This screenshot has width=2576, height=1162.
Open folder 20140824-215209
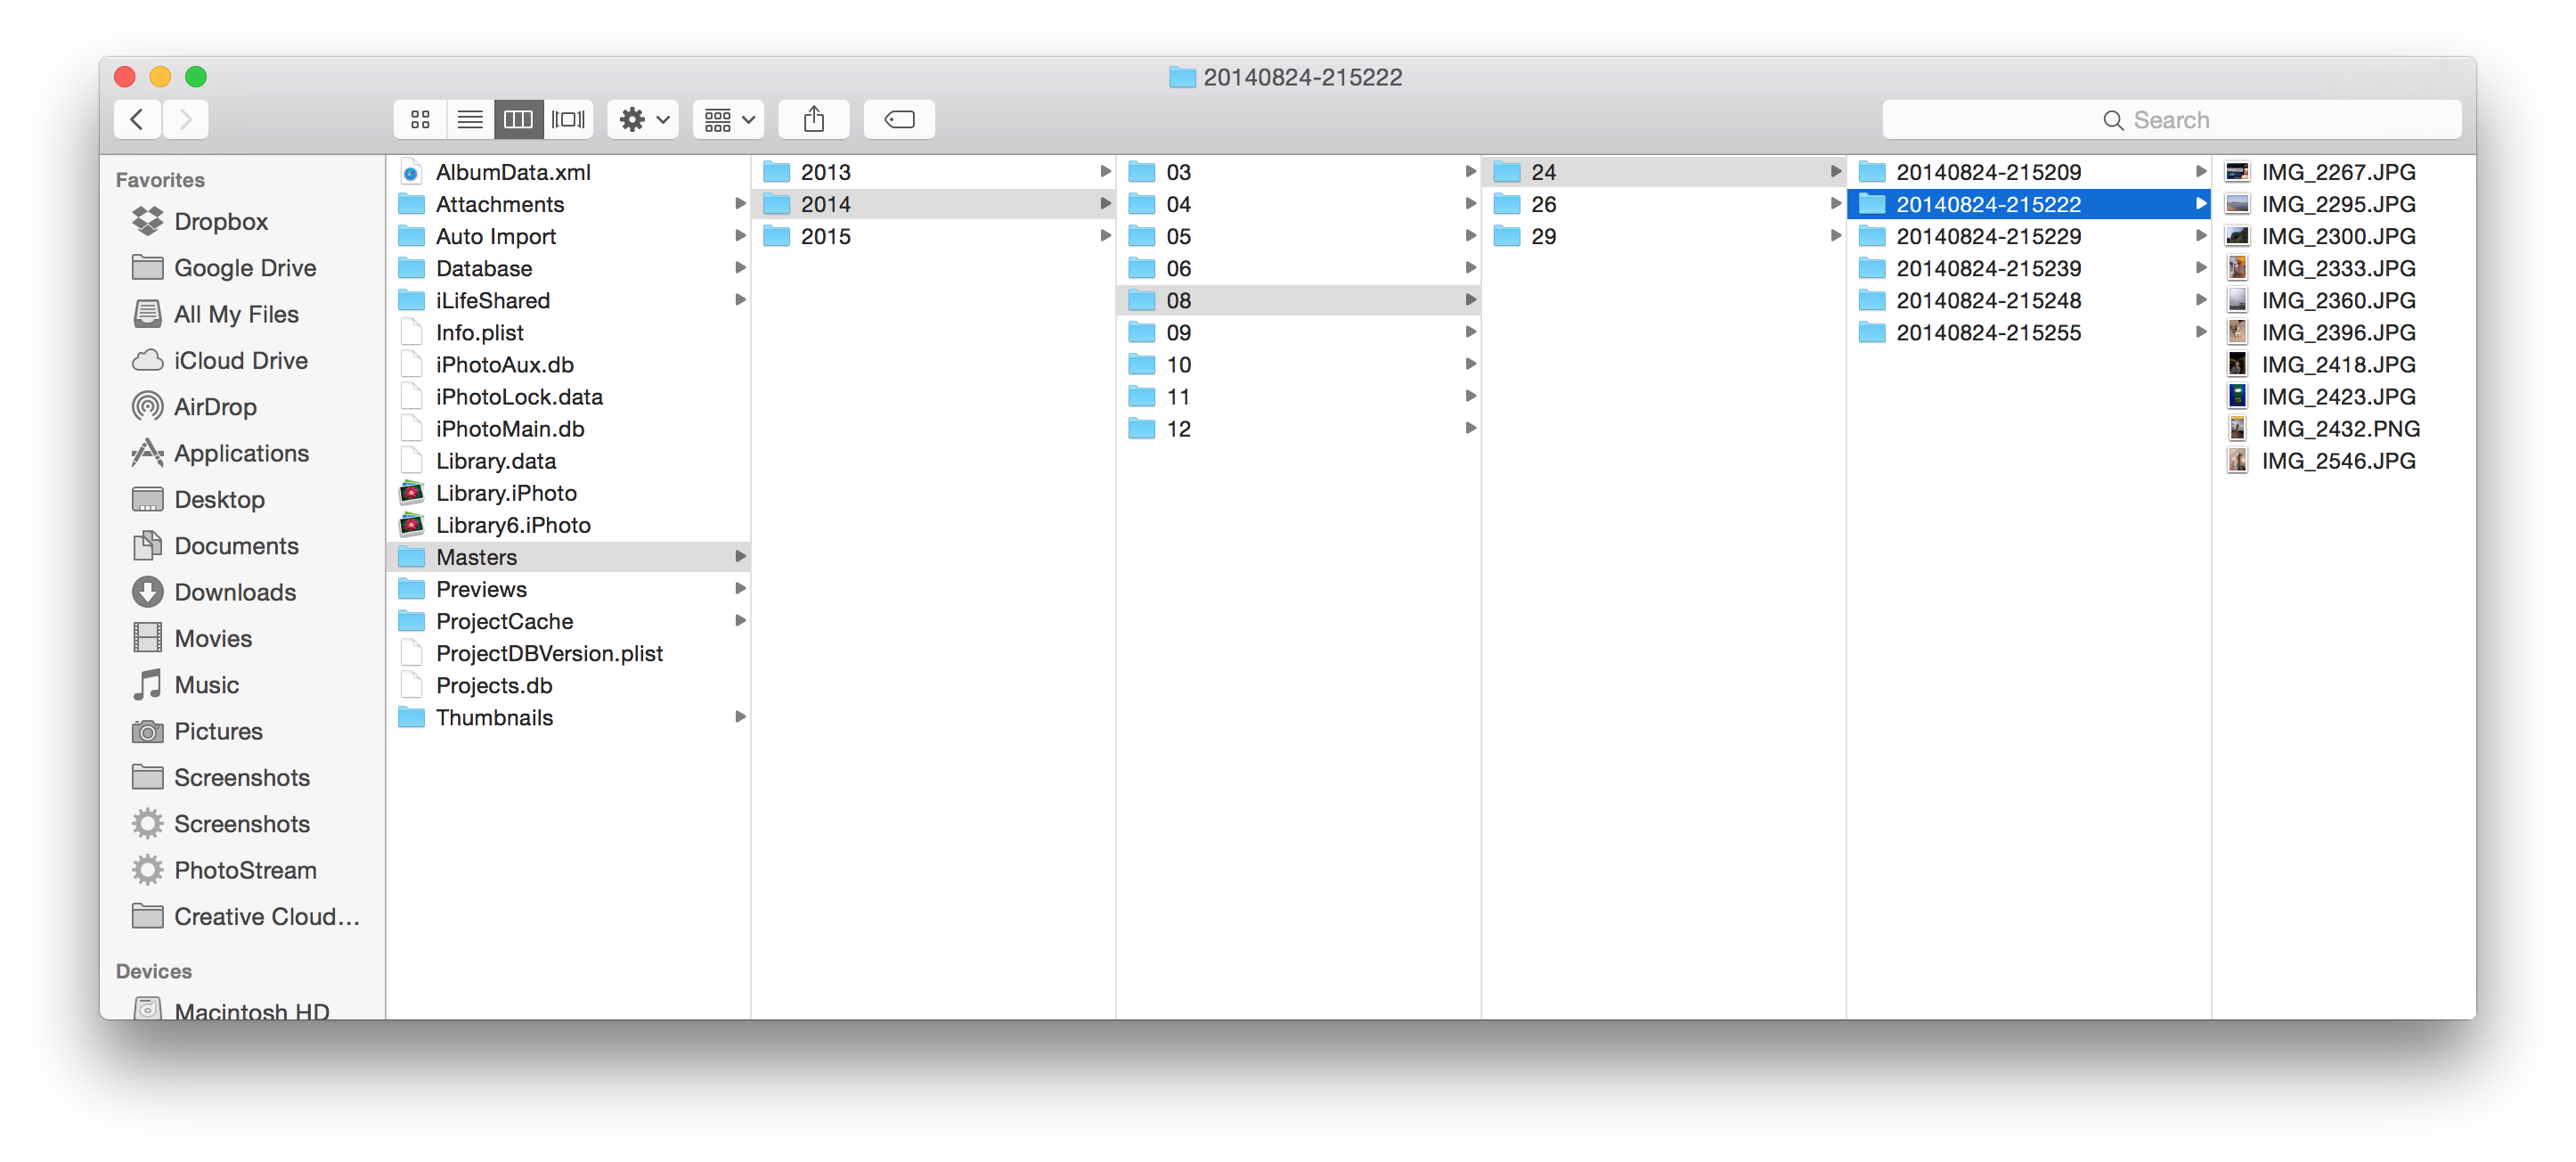(2028, 172)
